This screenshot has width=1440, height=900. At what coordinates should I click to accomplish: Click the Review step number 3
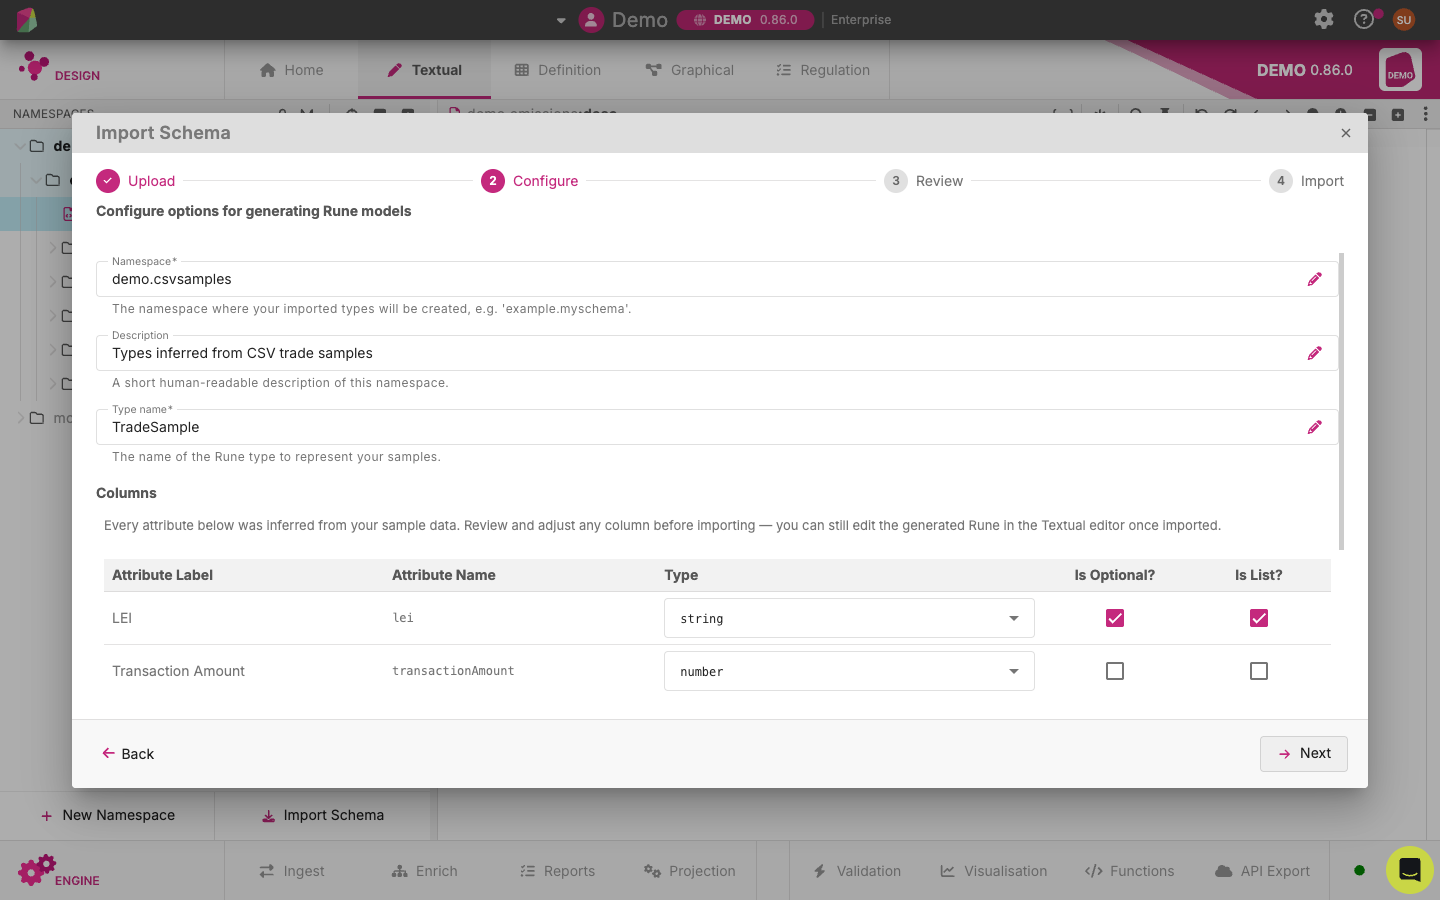pos(896,181)
